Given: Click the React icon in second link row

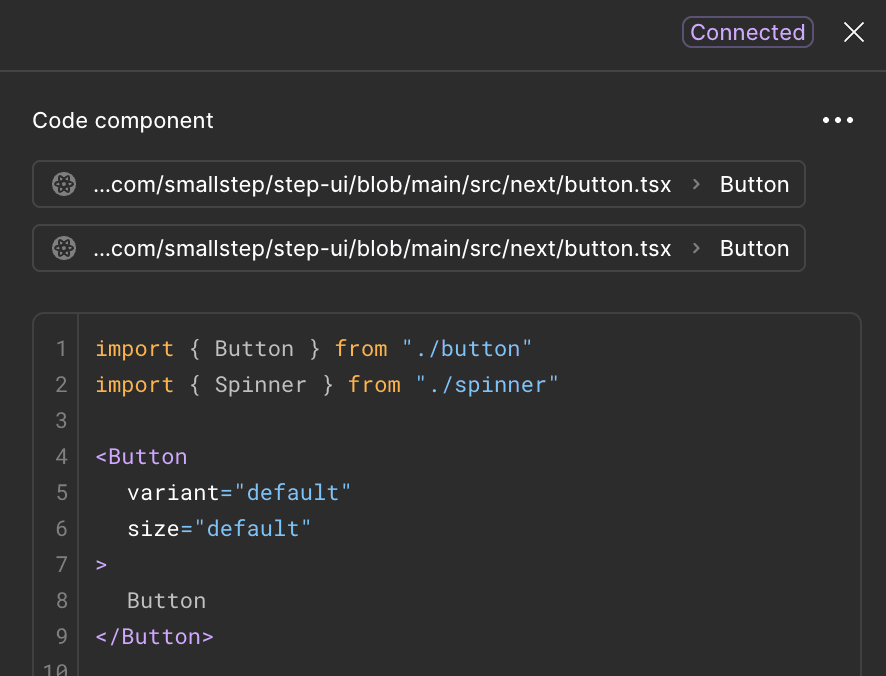Looking at the screenshot, I should click(x=64, y=248).
